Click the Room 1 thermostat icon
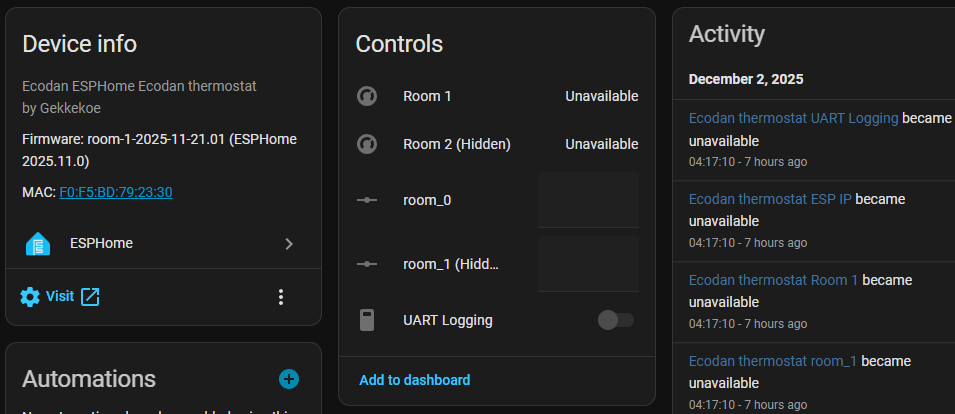Image resolution: width=955 pixels, height=414 pixels. click(x=367, y=96)
